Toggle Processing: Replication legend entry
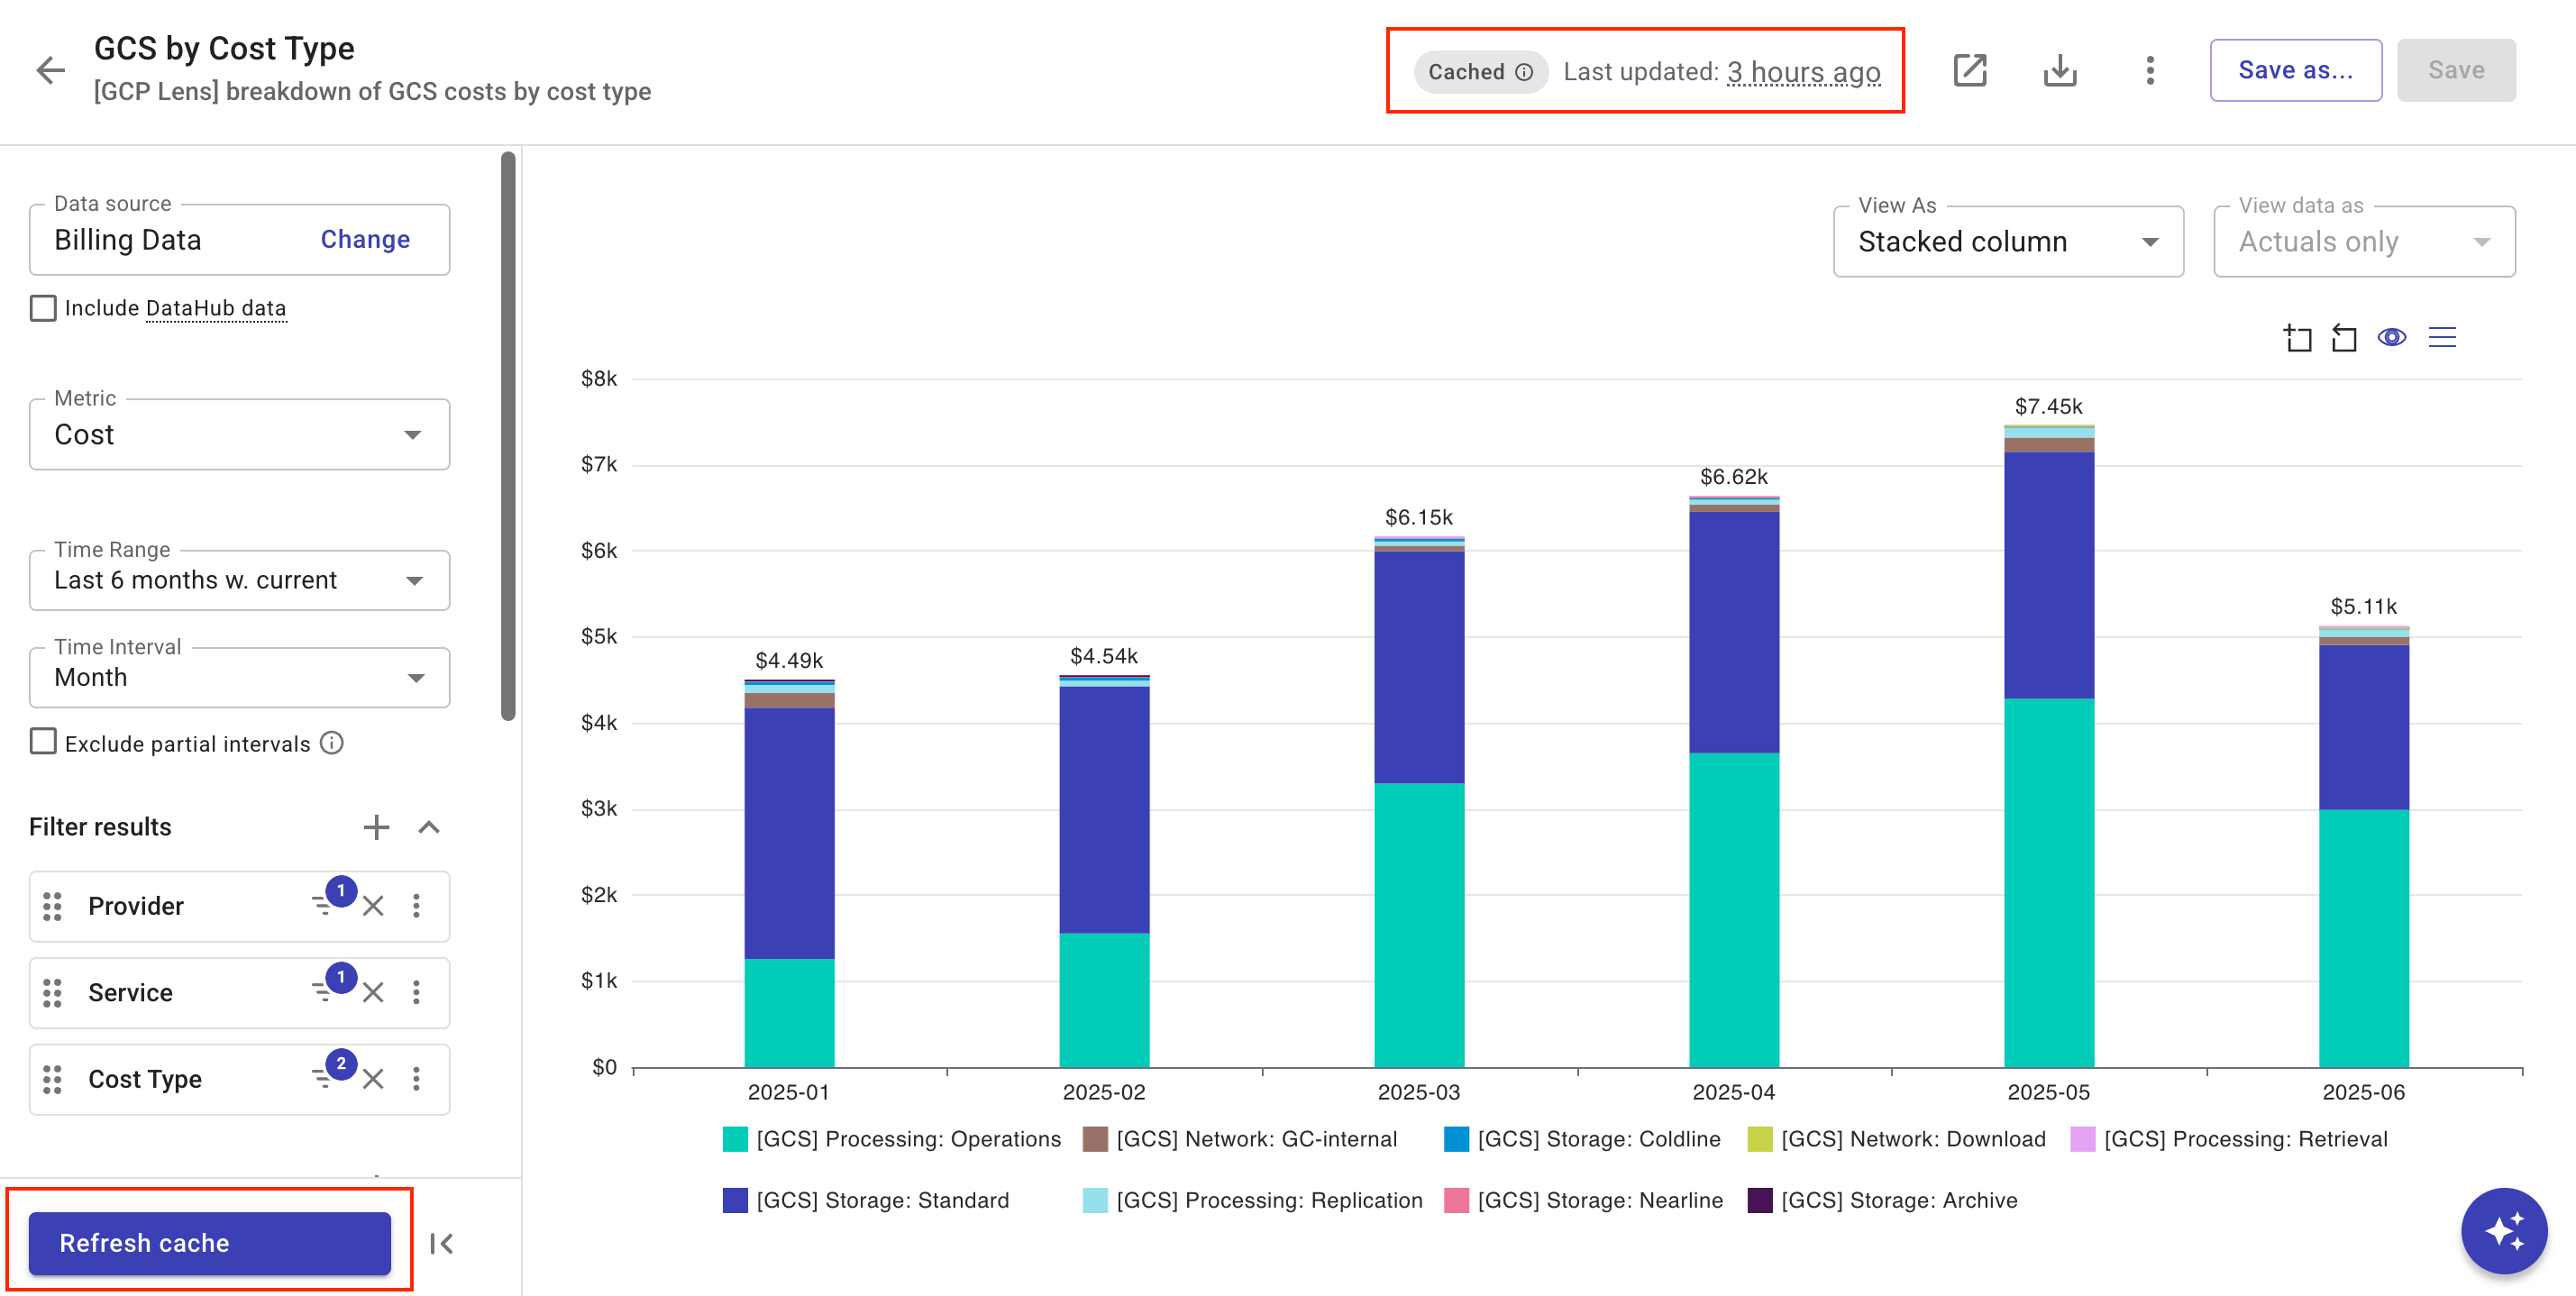 [1253, 1200]
